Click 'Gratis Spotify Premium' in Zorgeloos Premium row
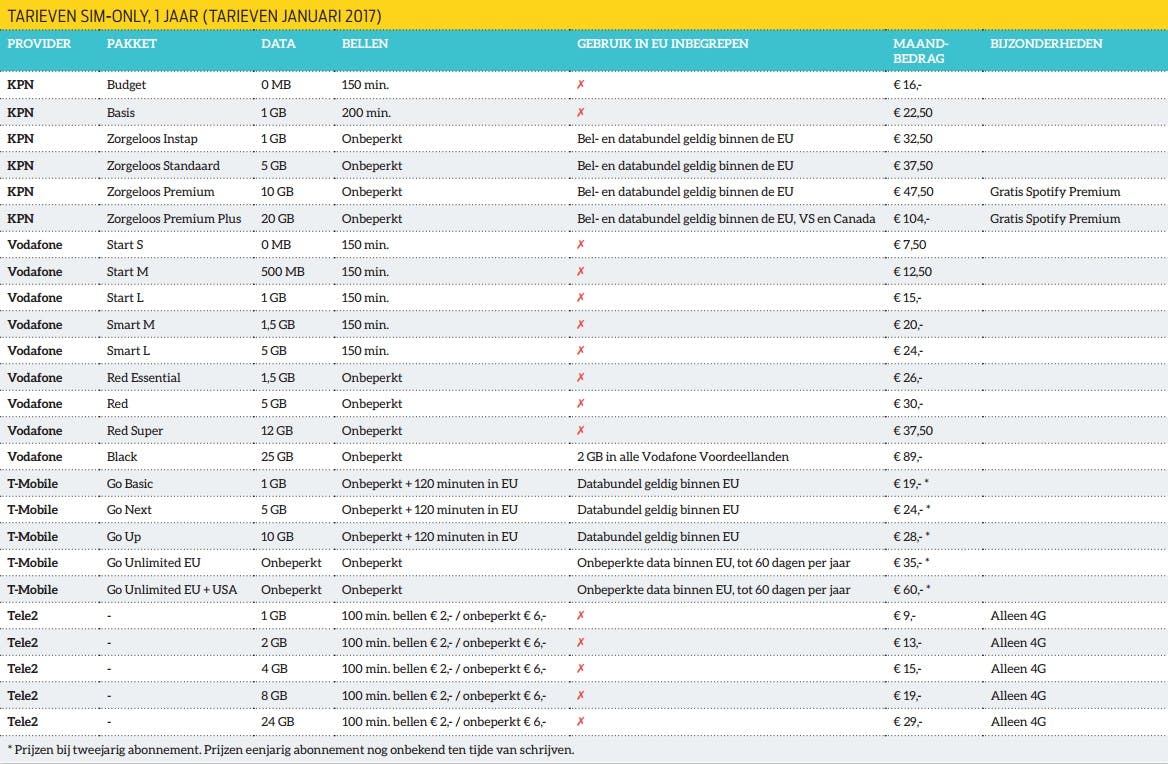The image size is (1168, 764). [x=1055, y=192]
